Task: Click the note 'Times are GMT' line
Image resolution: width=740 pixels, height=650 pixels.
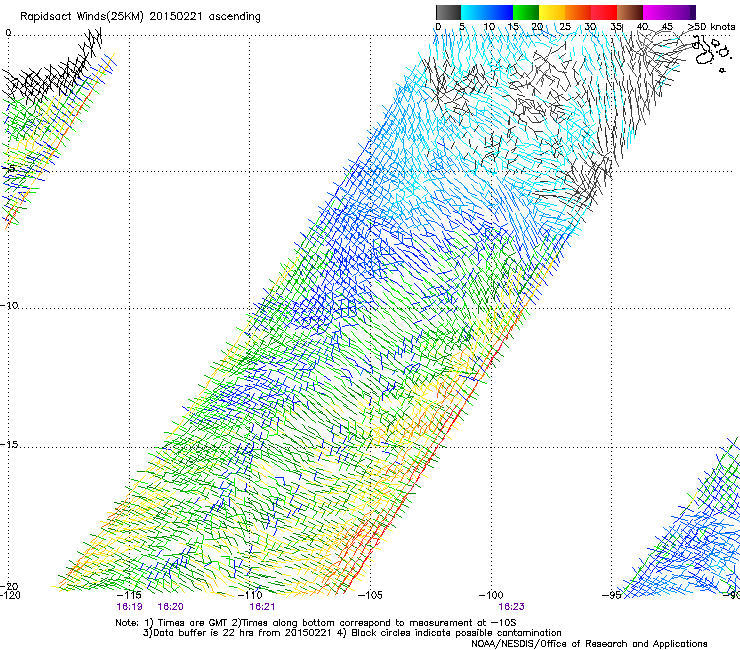Action: pyautogui.click(x=316, y=623)
